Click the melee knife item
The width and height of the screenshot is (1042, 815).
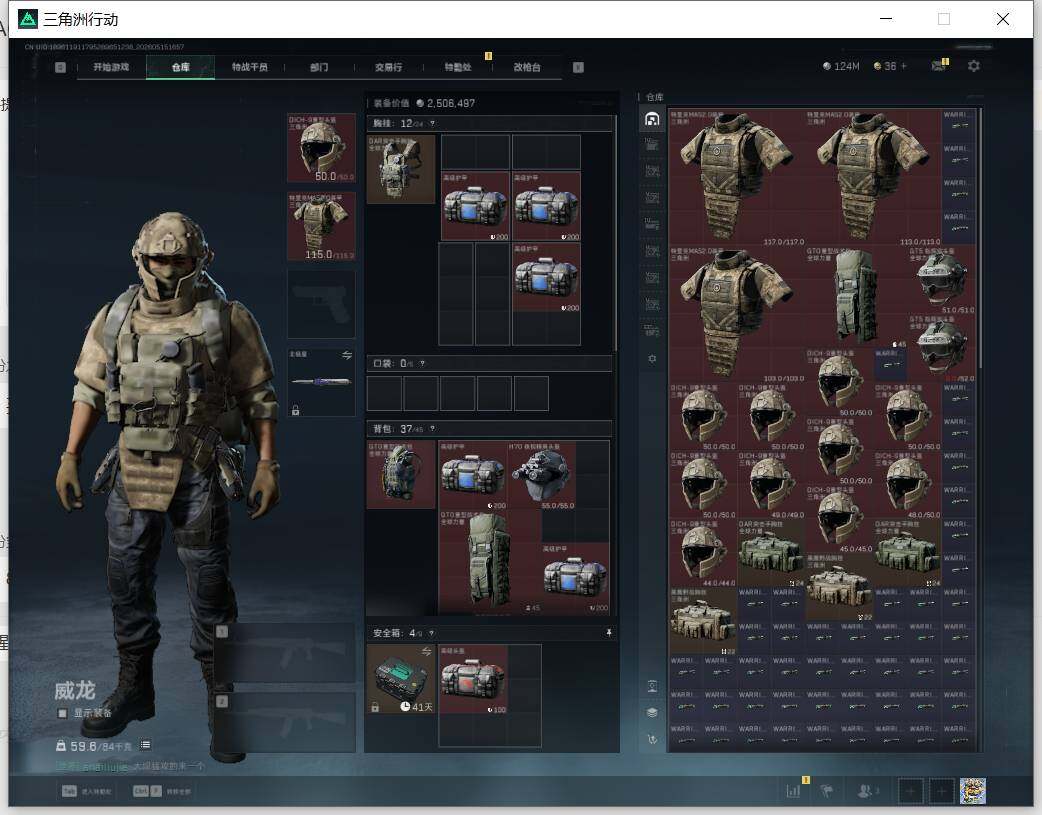(x=321, y=382)
